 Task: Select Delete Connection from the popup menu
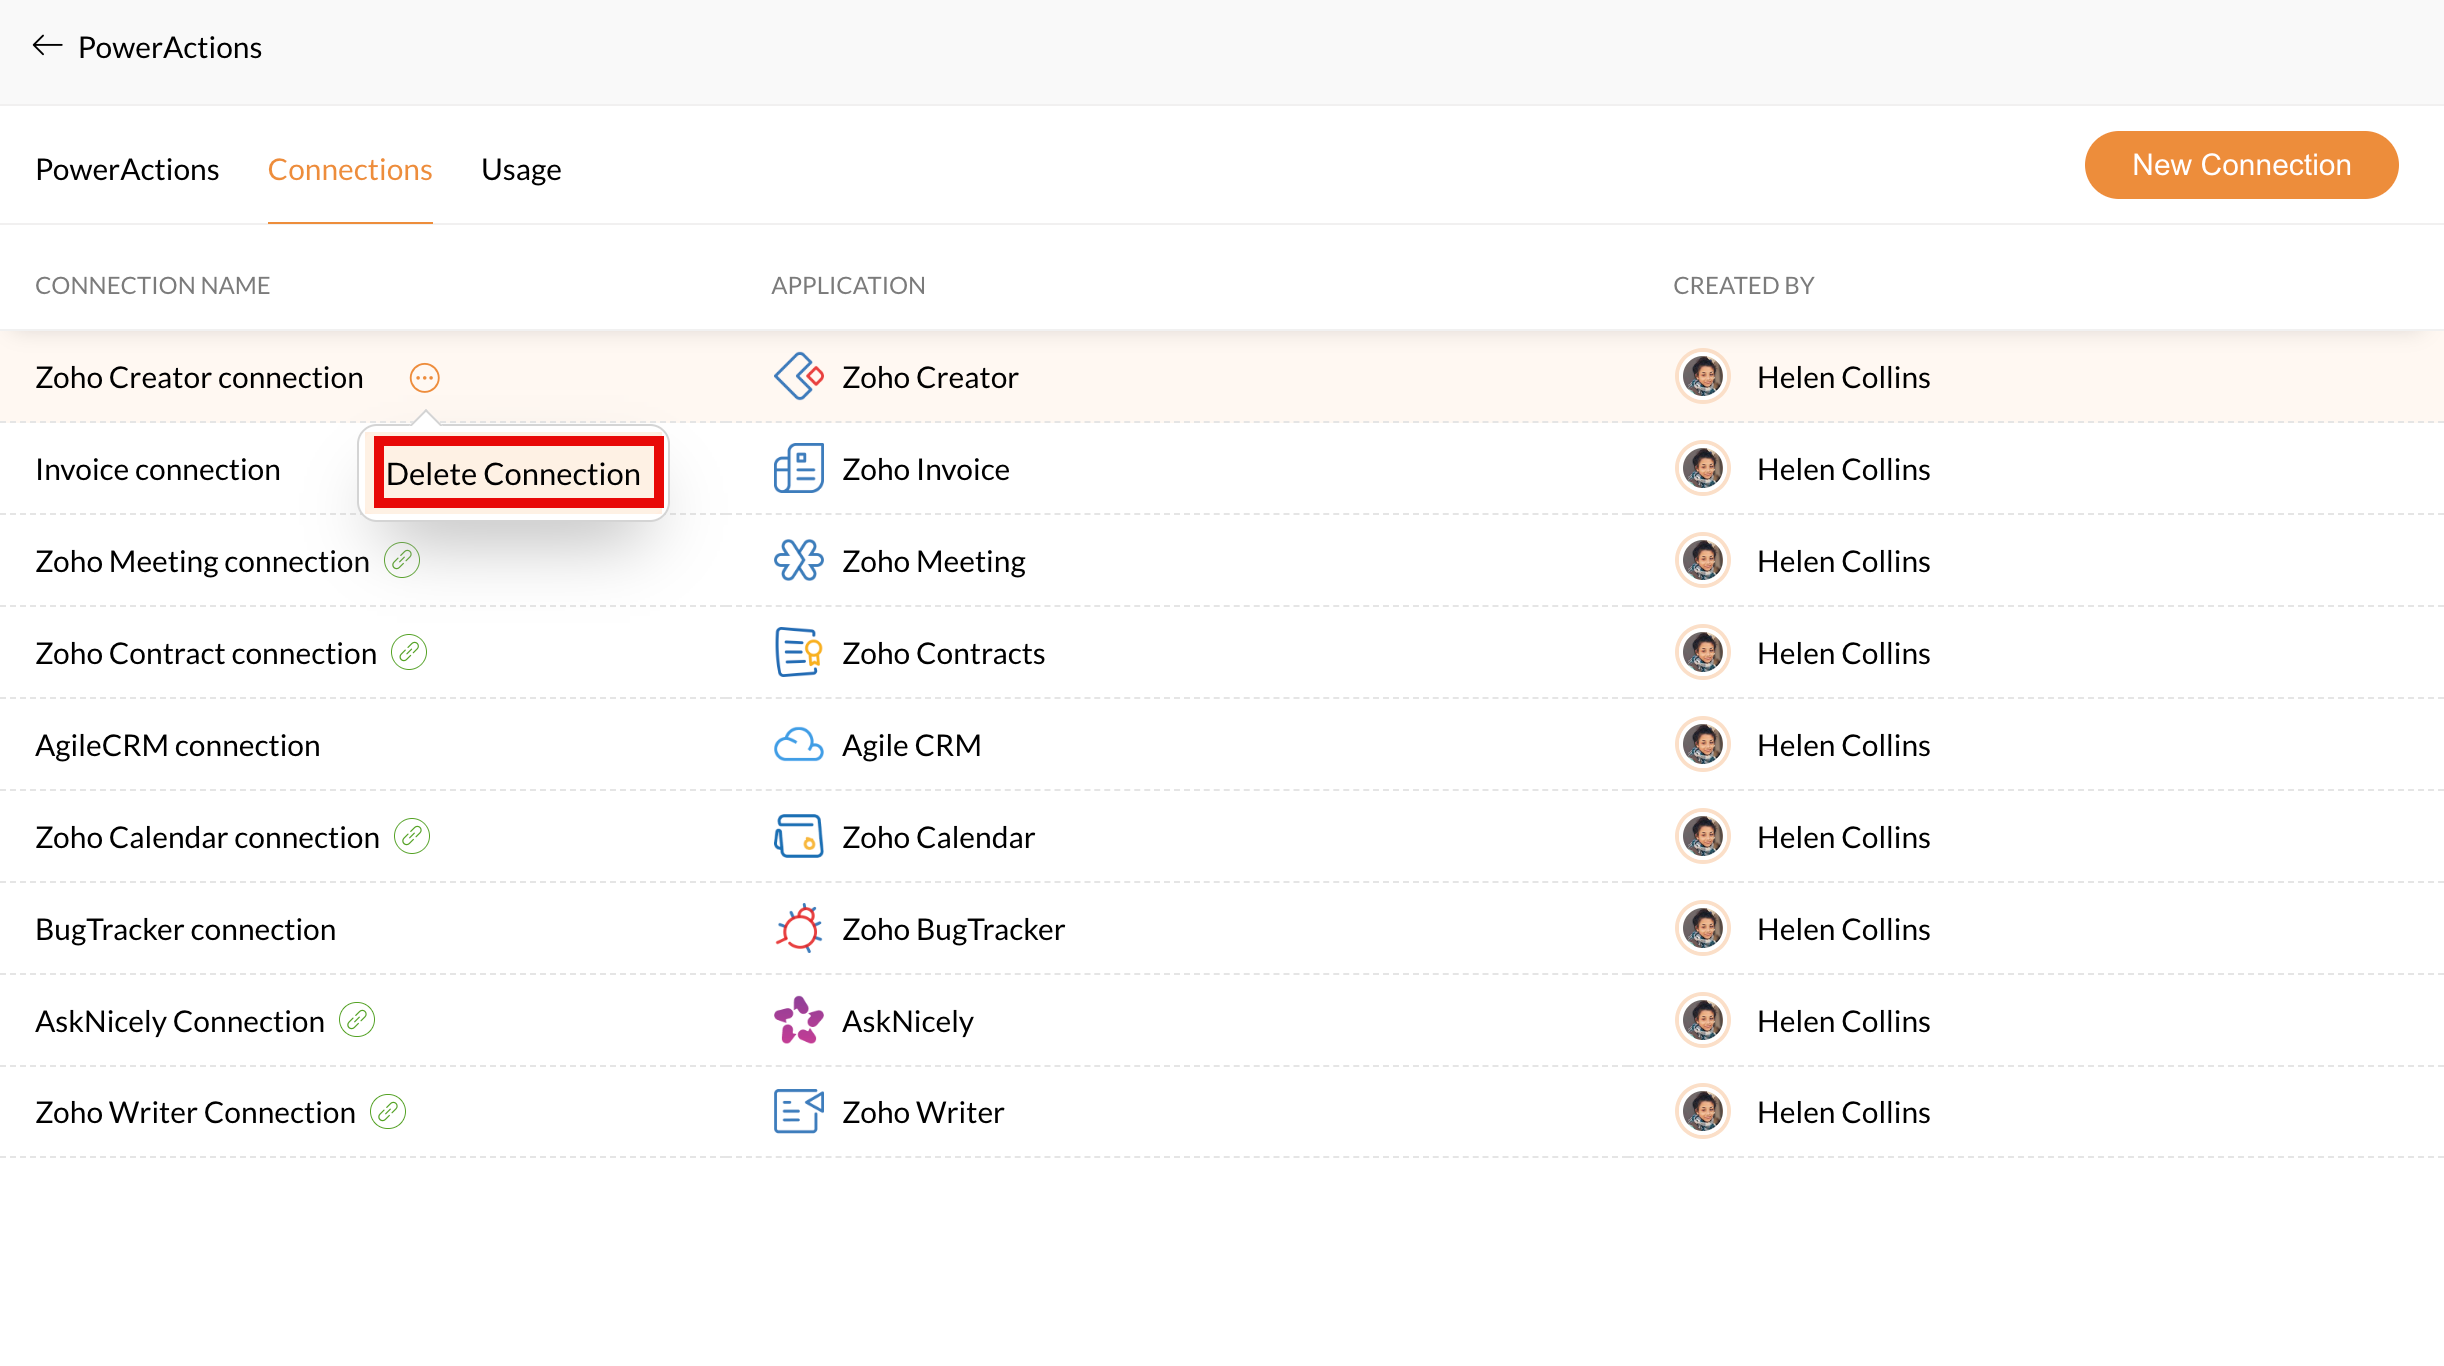[514, 474]
